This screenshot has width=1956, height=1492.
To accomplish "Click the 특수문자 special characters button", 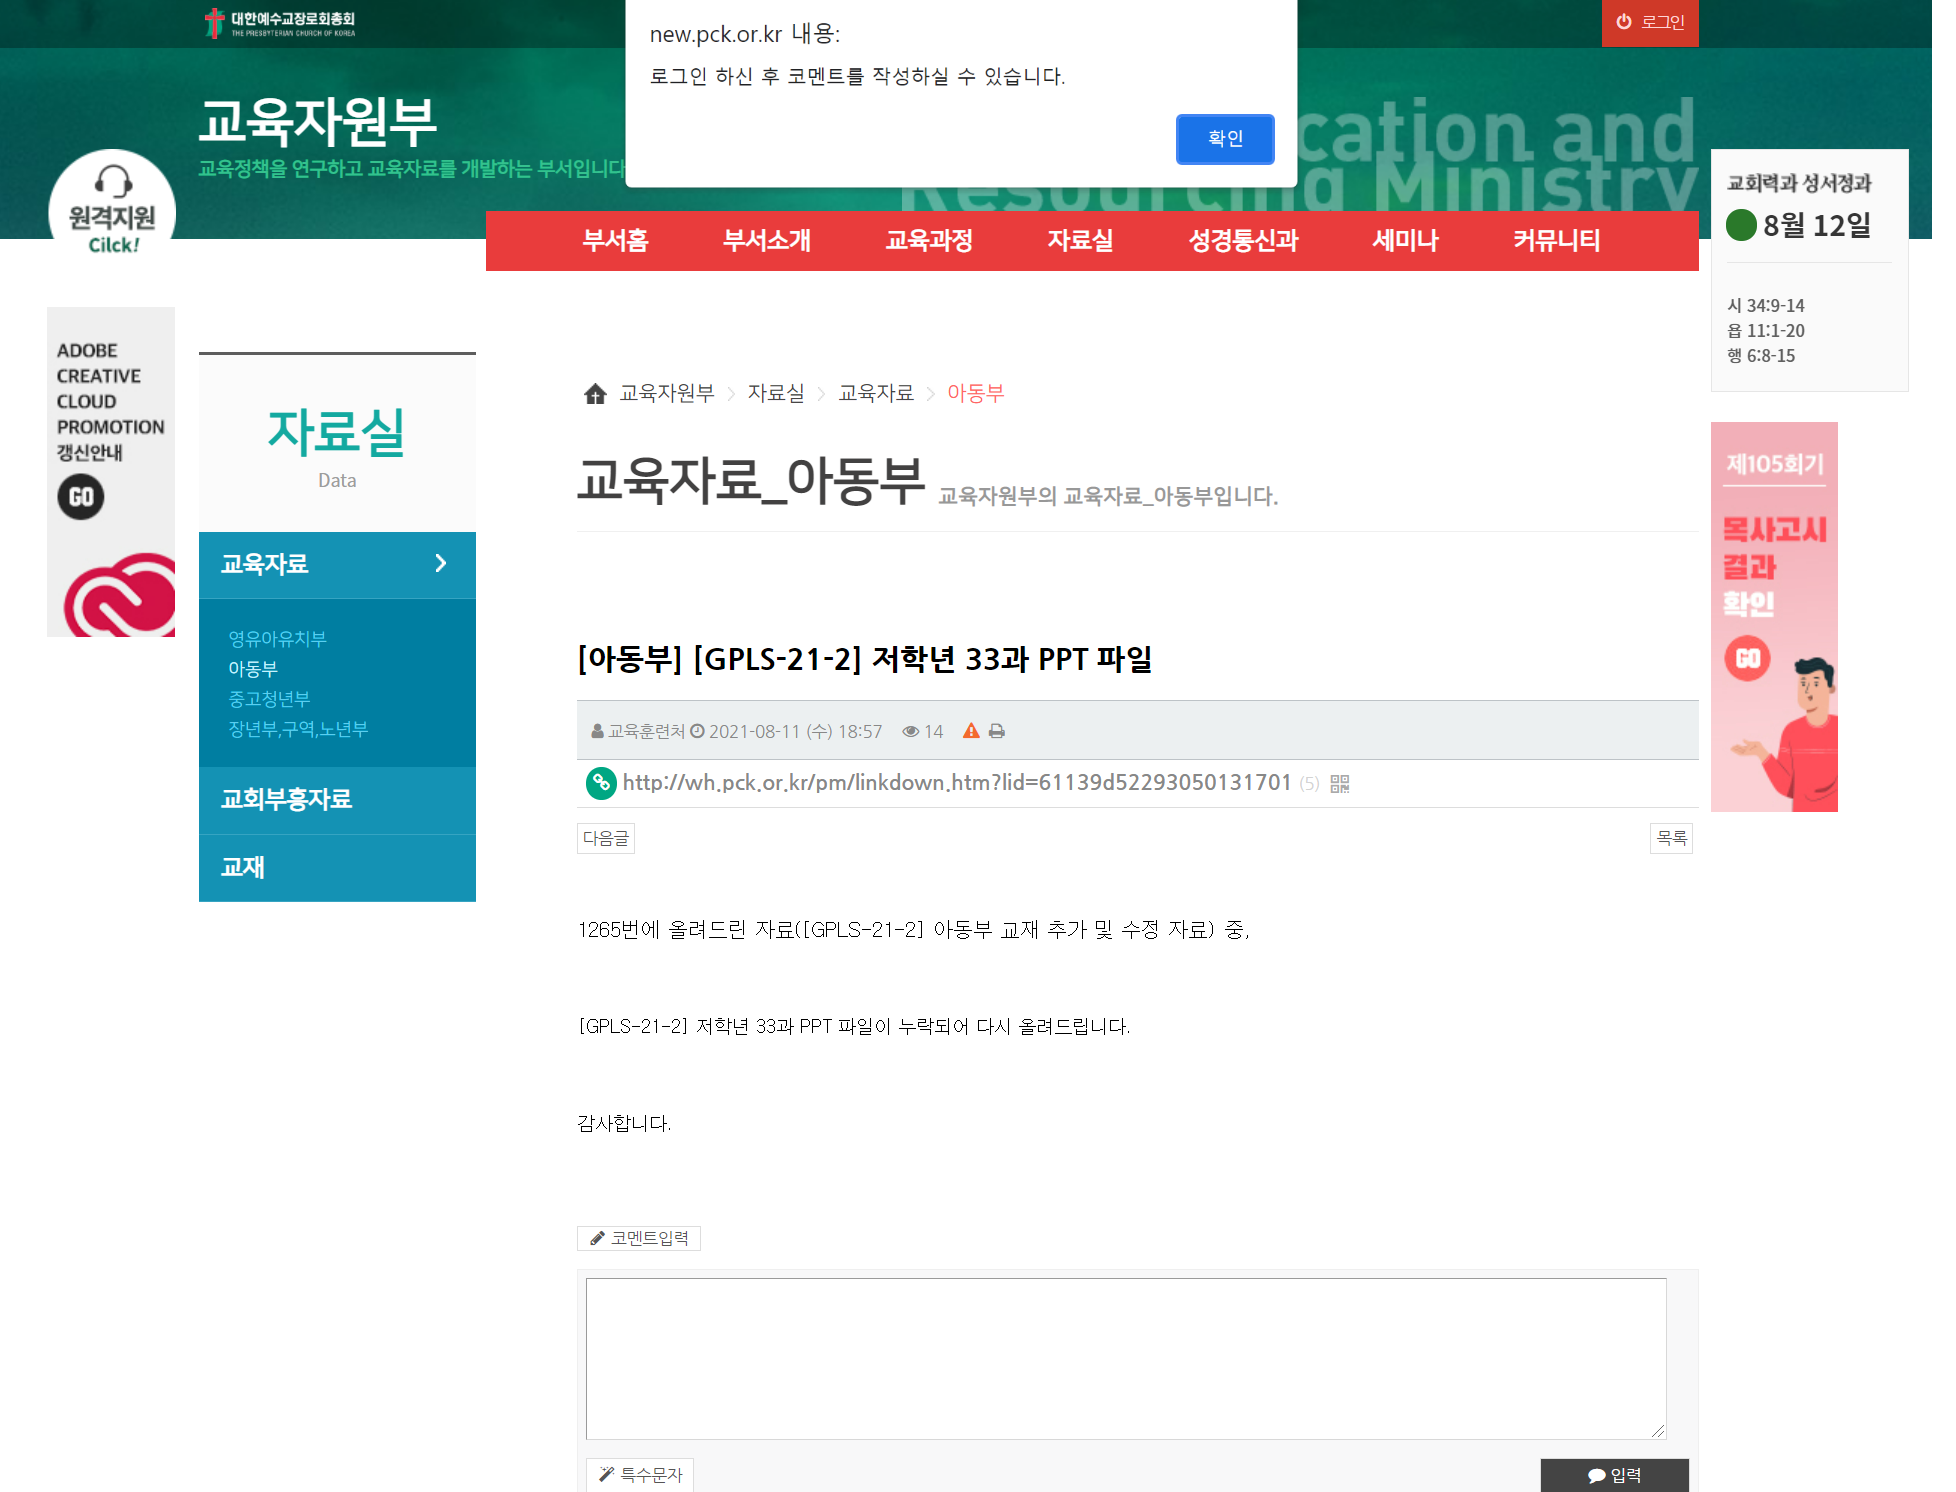I will click(640, 1474).
